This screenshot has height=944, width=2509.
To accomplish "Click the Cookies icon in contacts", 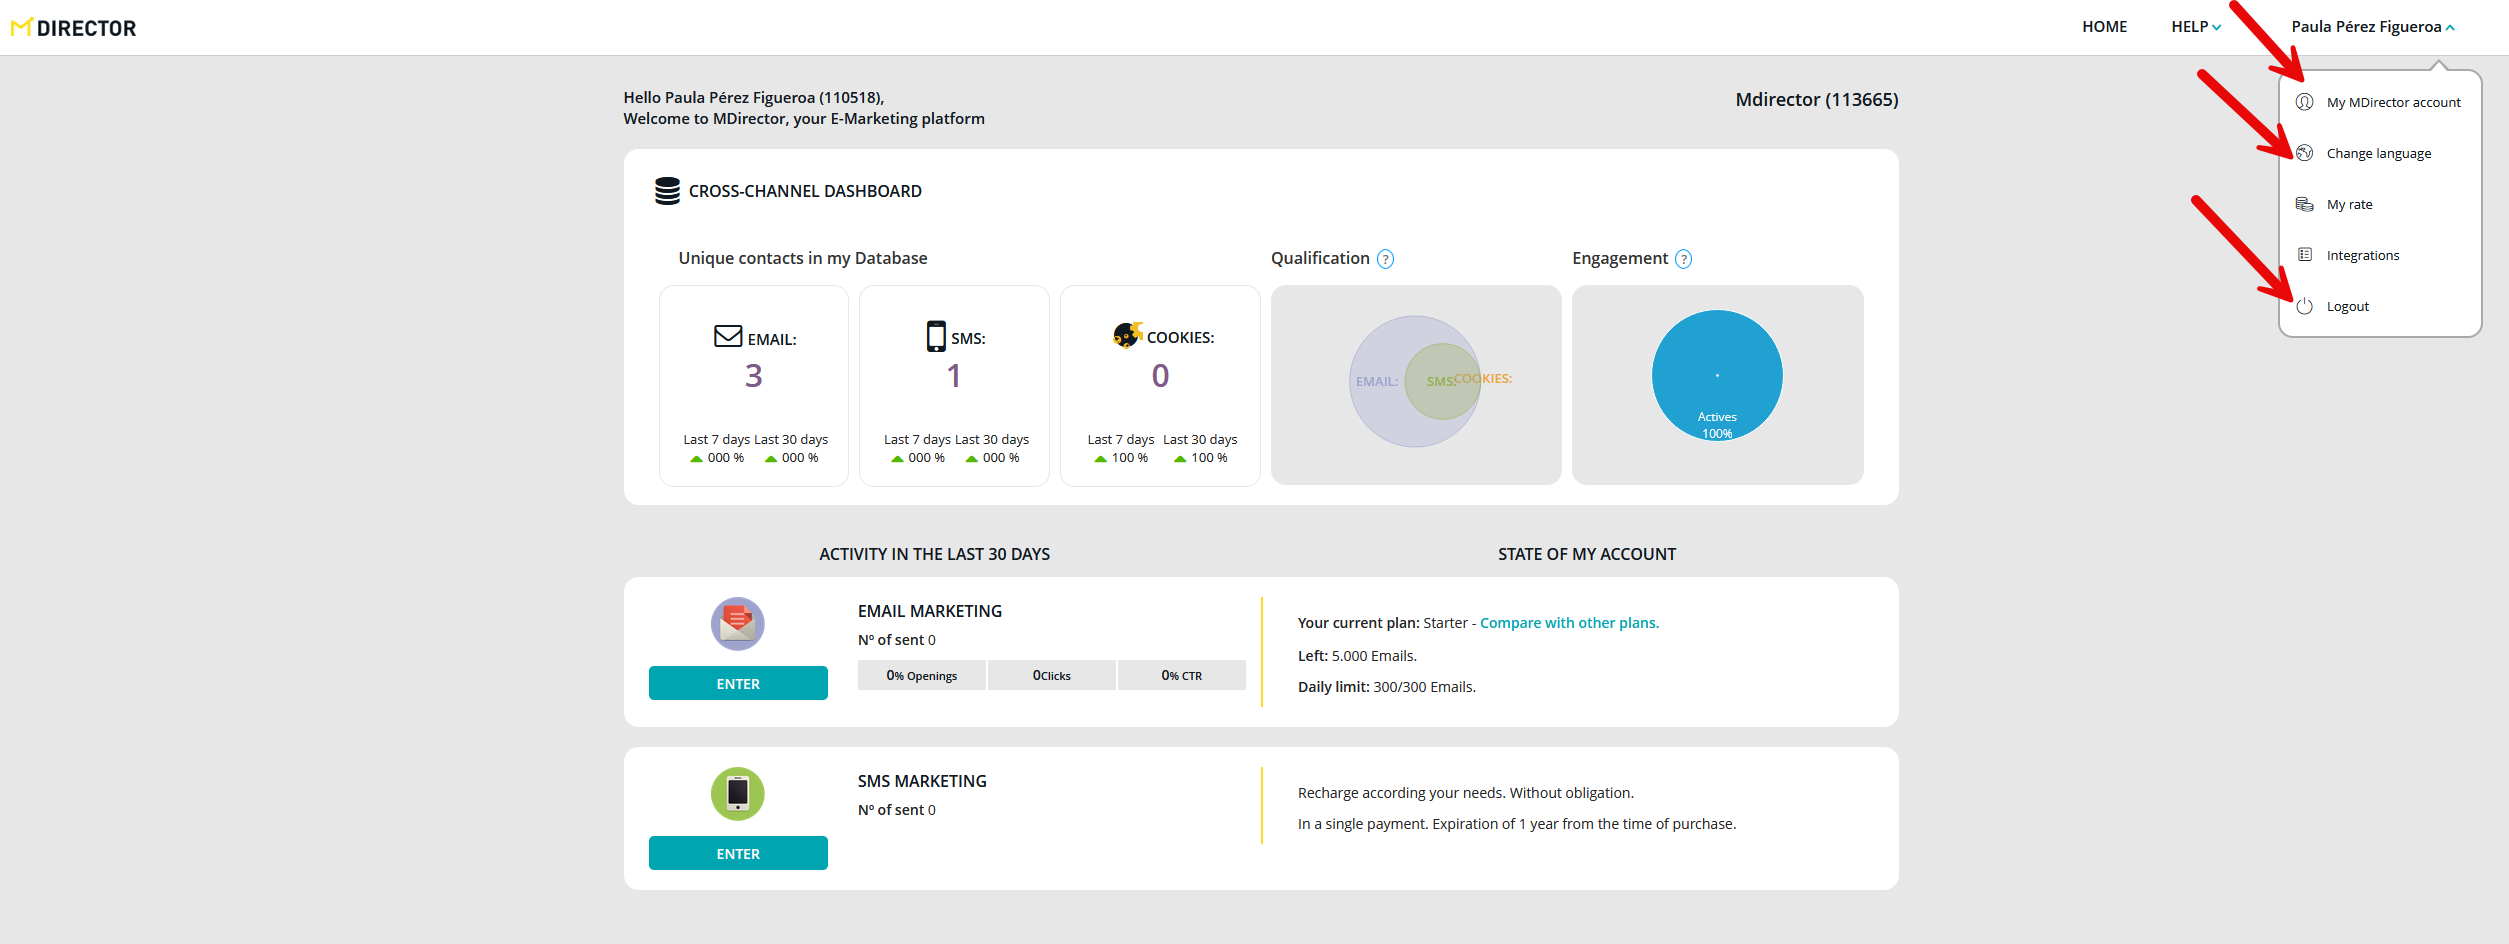I will tap(1127, 335).
